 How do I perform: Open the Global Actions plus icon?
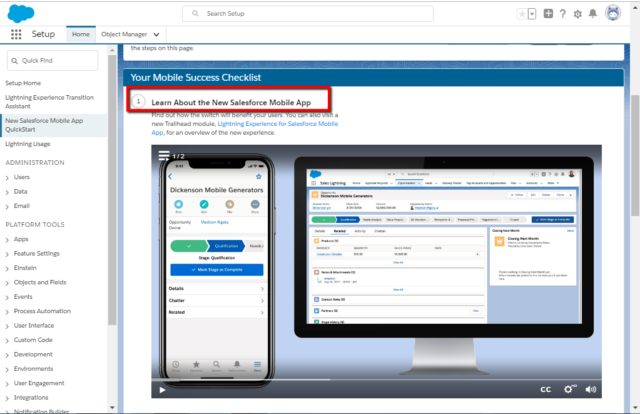tap(548, 13)
